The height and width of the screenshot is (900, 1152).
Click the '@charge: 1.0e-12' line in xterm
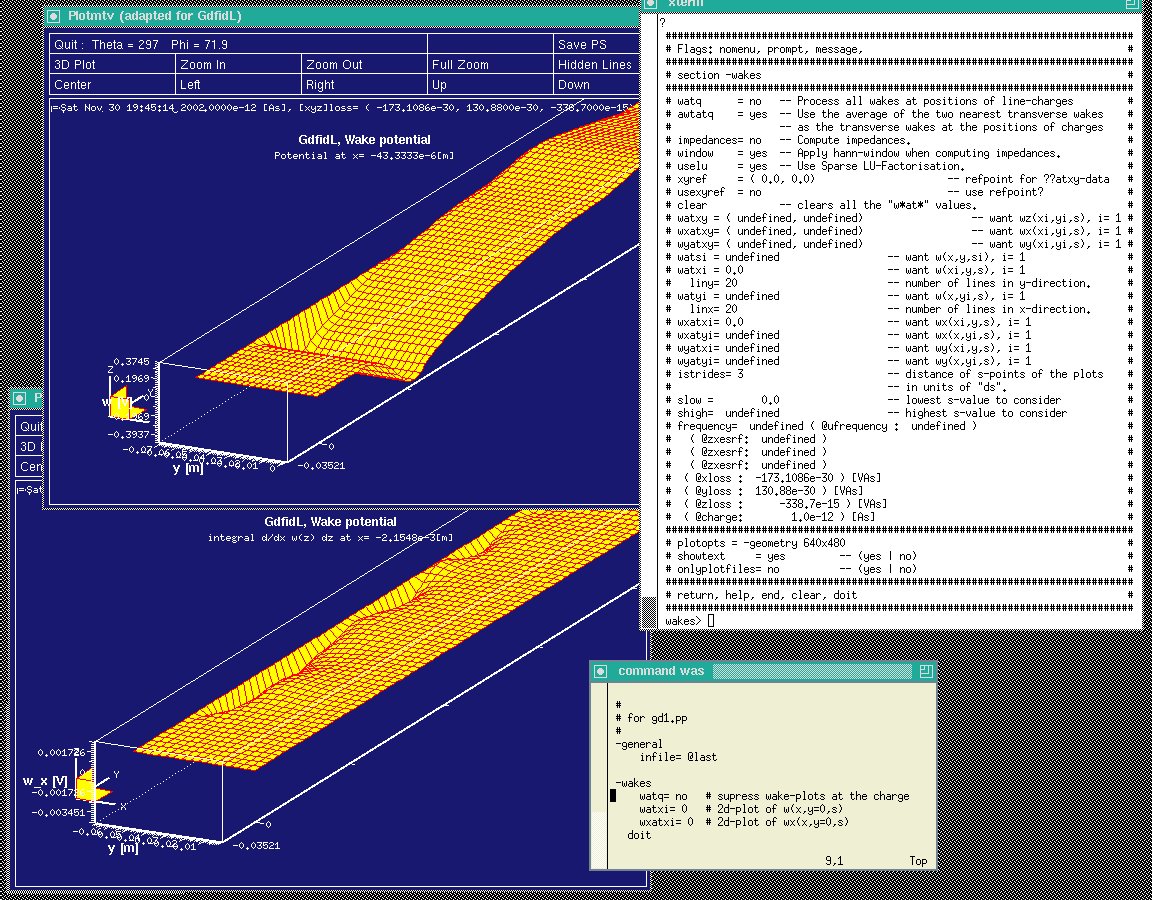(899, 517)
